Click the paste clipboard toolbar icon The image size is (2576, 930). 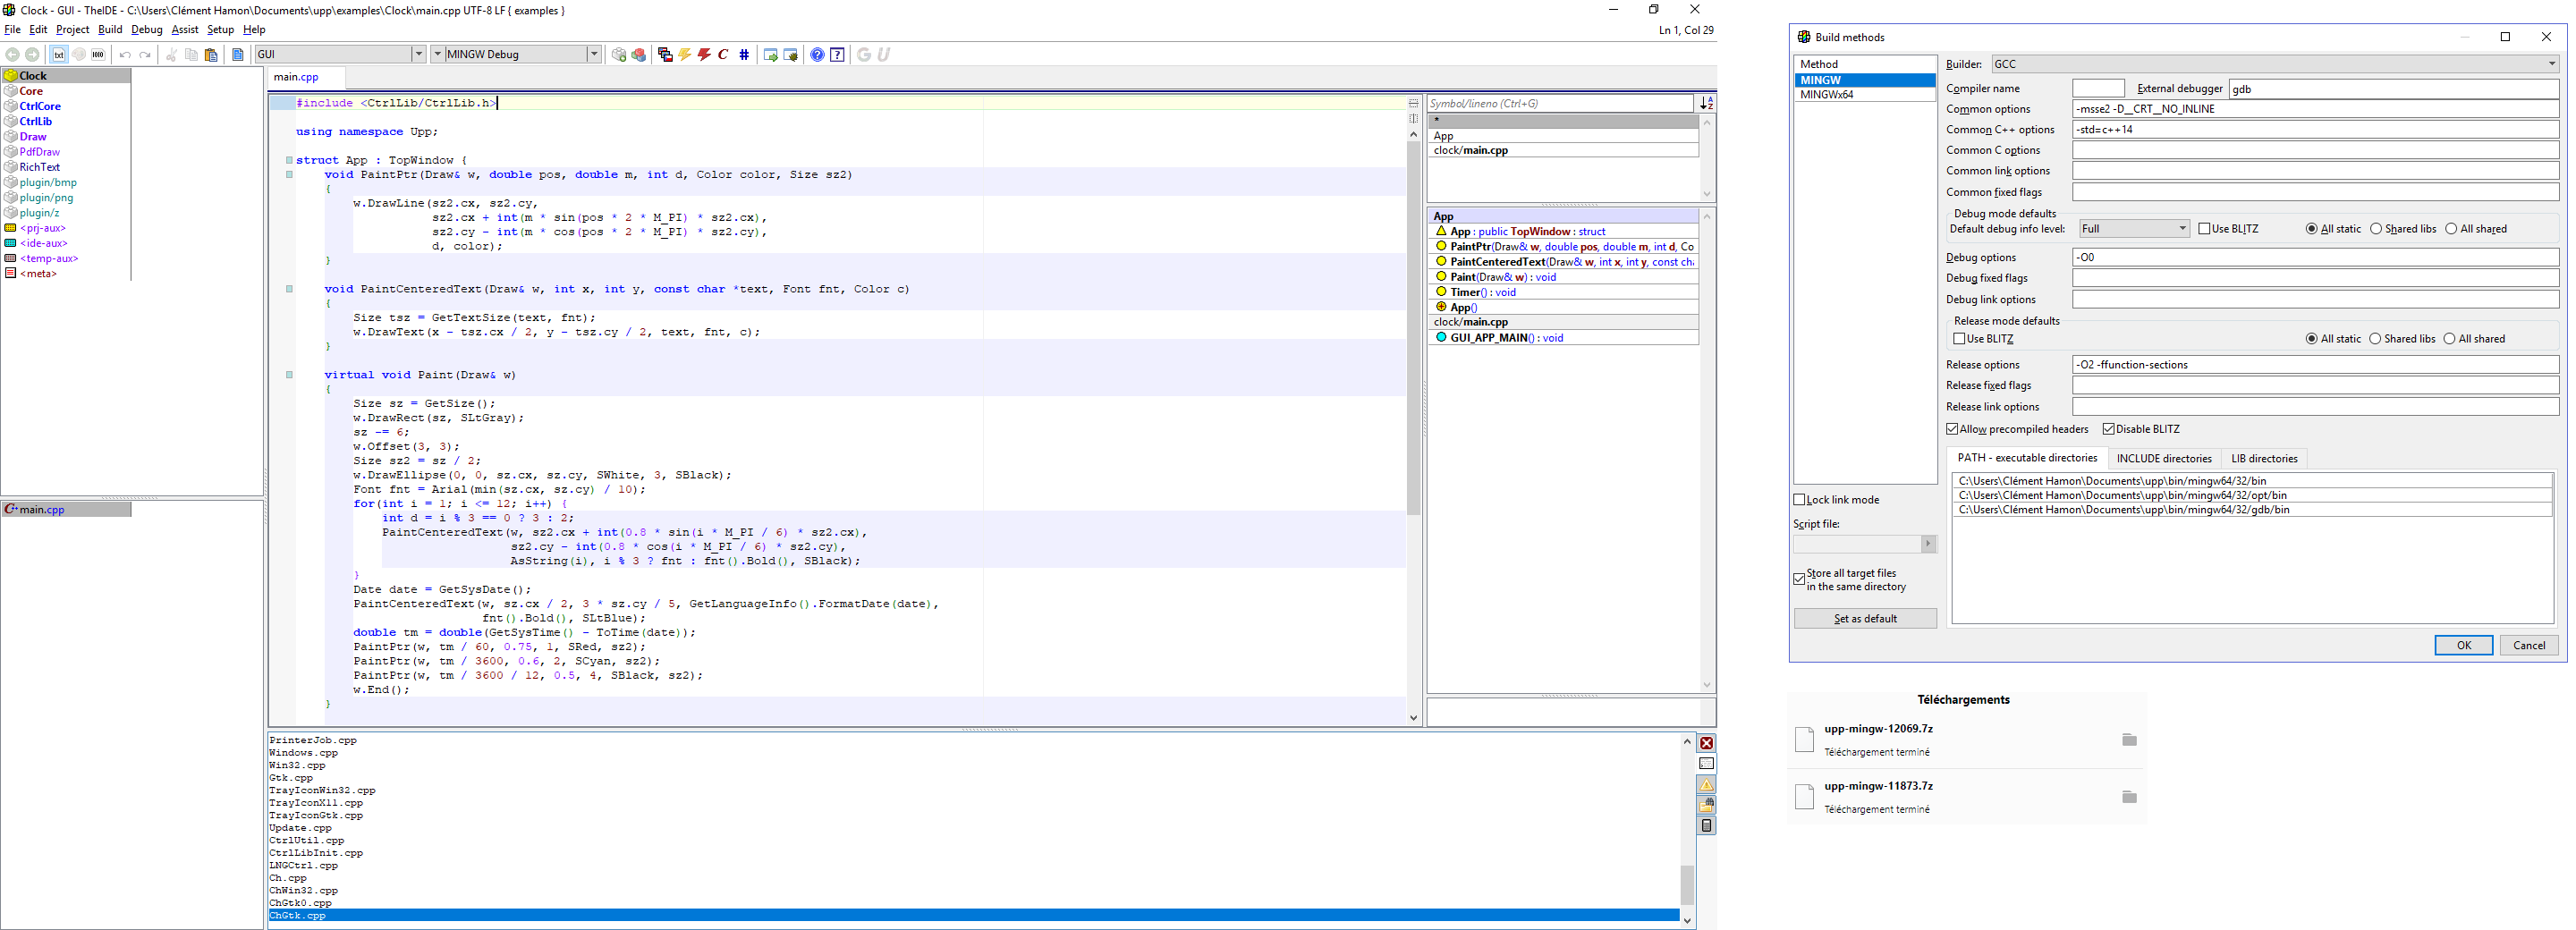click(211, 55)
